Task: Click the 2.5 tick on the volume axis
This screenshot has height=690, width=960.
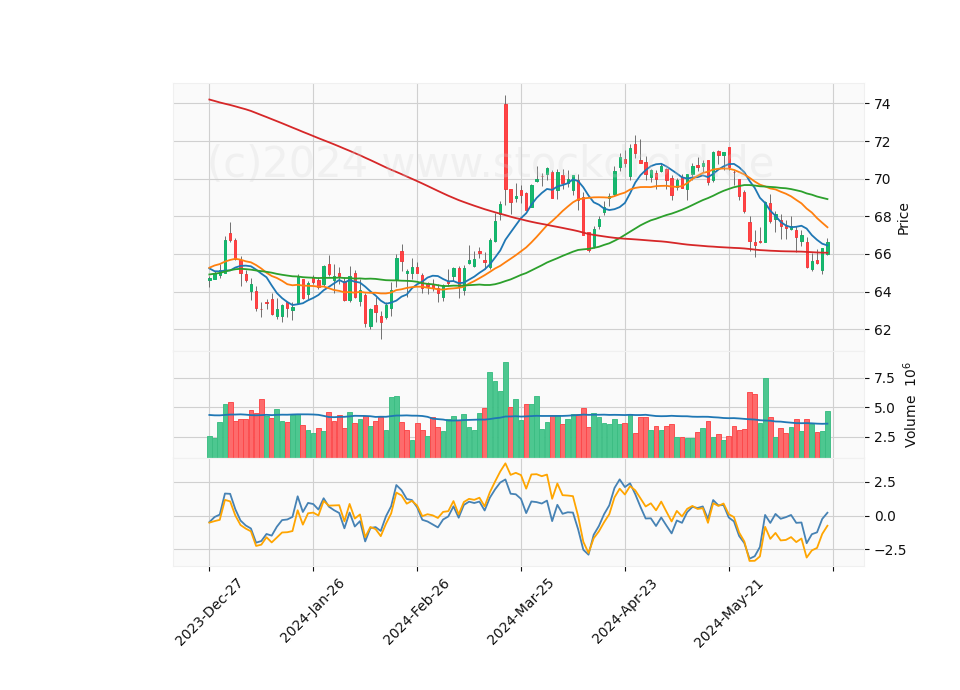Action: click(883, 438)
